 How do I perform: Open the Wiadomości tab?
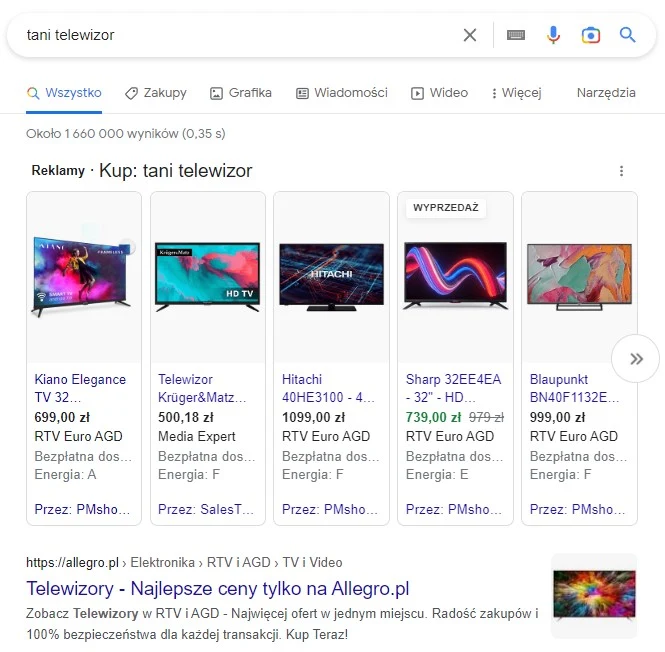coord(342,93)
